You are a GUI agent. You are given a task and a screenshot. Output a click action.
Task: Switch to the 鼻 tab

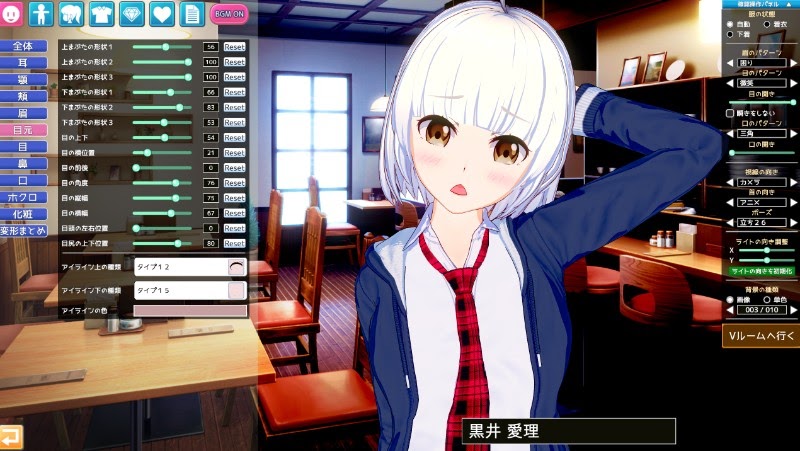pyautogui.click(x=23, y=164)
